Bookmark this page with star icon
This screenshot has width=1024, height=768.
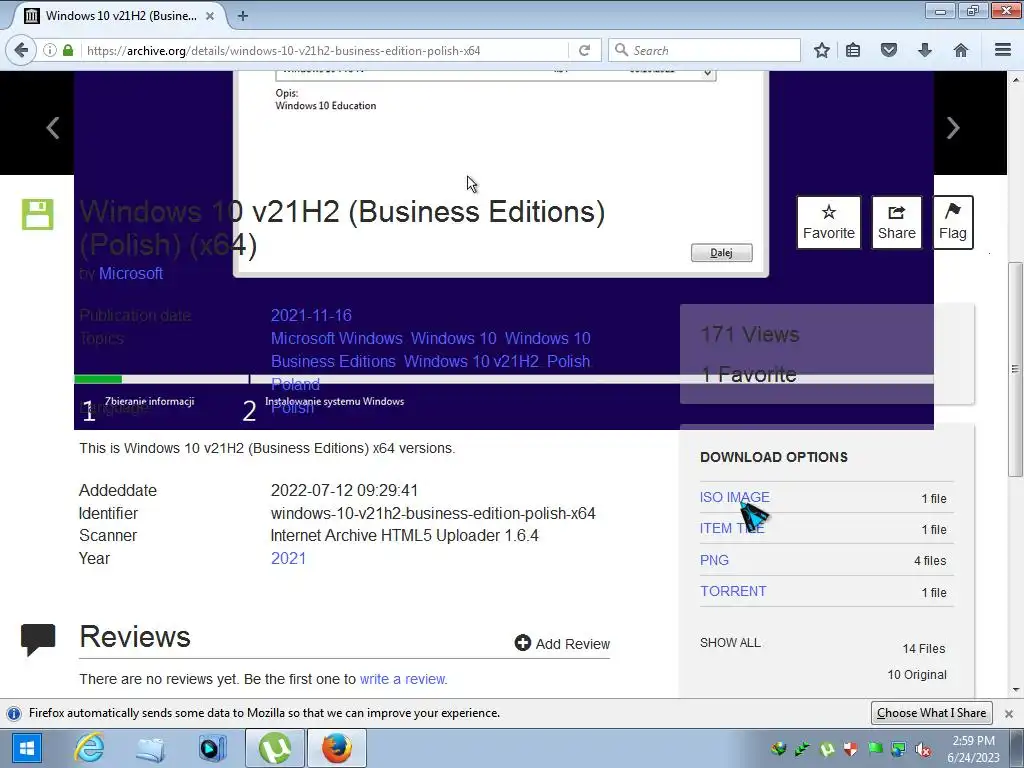coord(822,50)
